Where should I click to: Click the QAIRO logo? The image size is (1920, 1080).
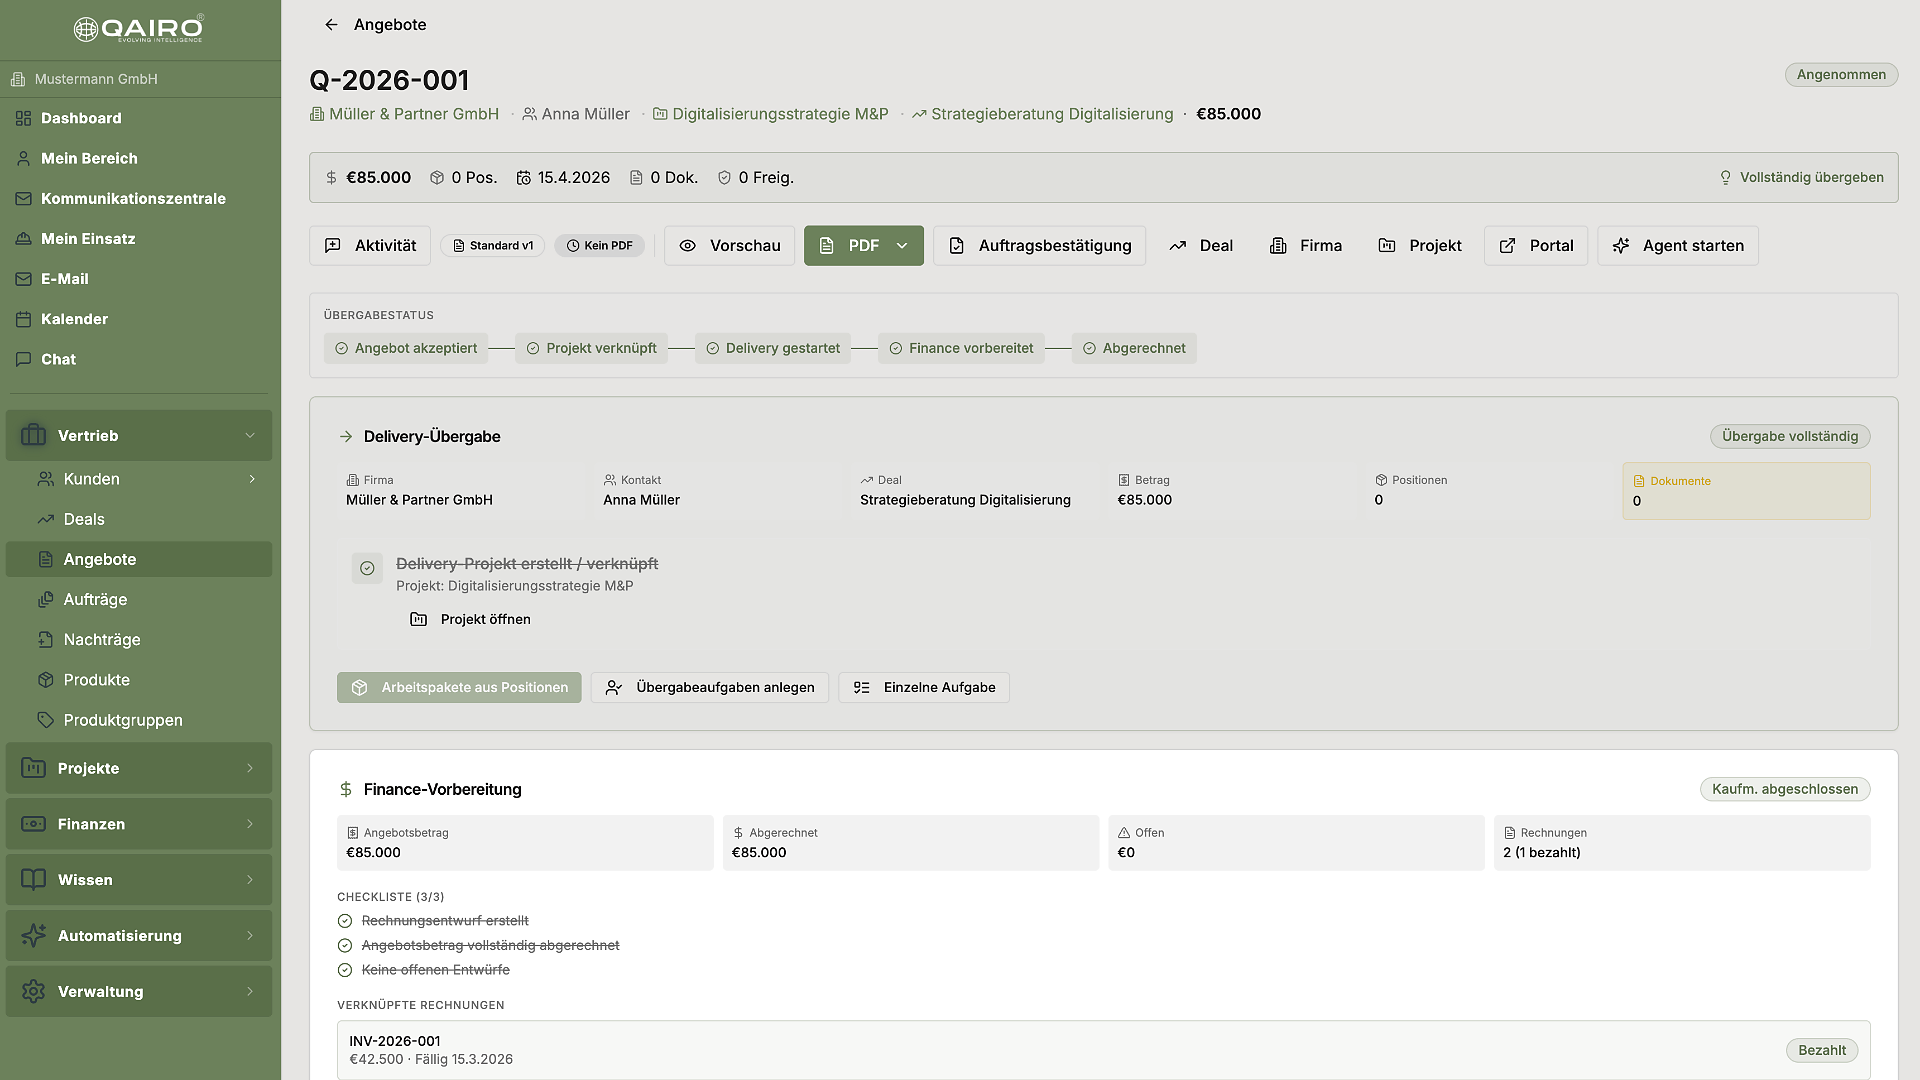(x=140, y=29)
